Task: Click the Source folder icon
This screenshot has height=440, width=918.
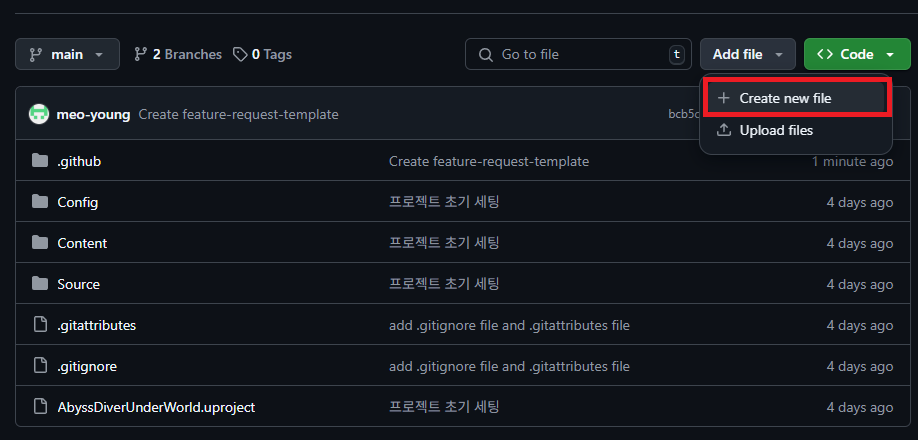Action: (x=40, y=284)
